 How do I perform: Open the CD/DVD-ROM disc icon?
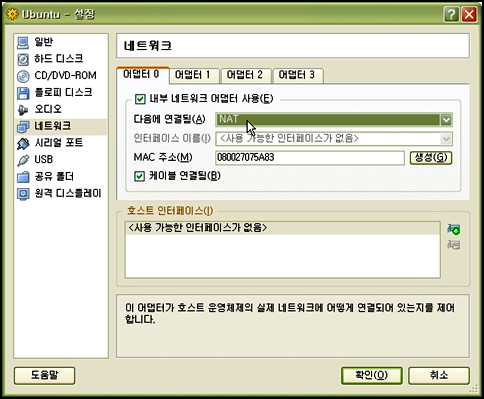coord(23,76)
